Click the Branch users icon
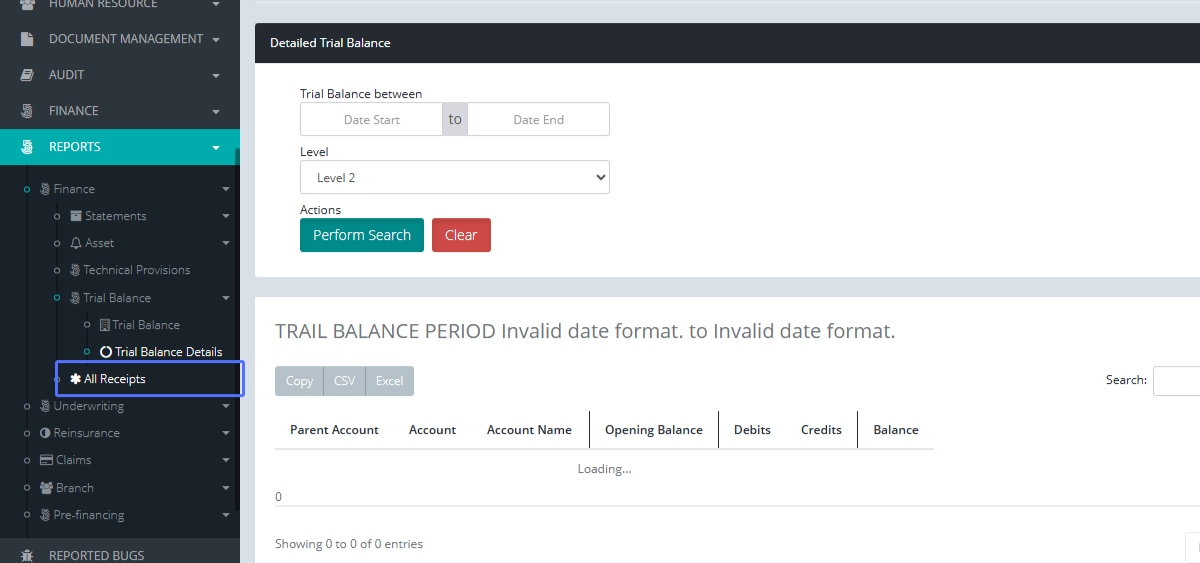 tap(46, 488)
